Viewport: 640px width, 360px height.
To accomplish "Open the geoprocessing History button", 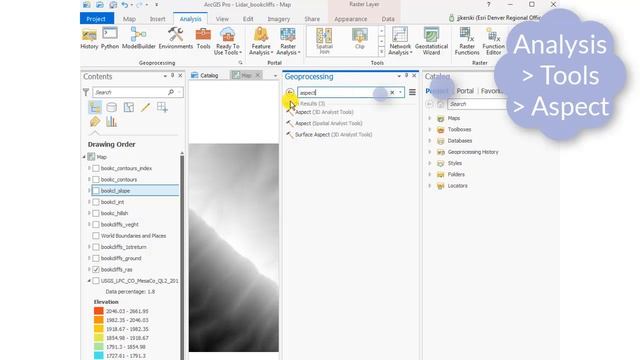I will pyautogui.click(x=89, y=39).
